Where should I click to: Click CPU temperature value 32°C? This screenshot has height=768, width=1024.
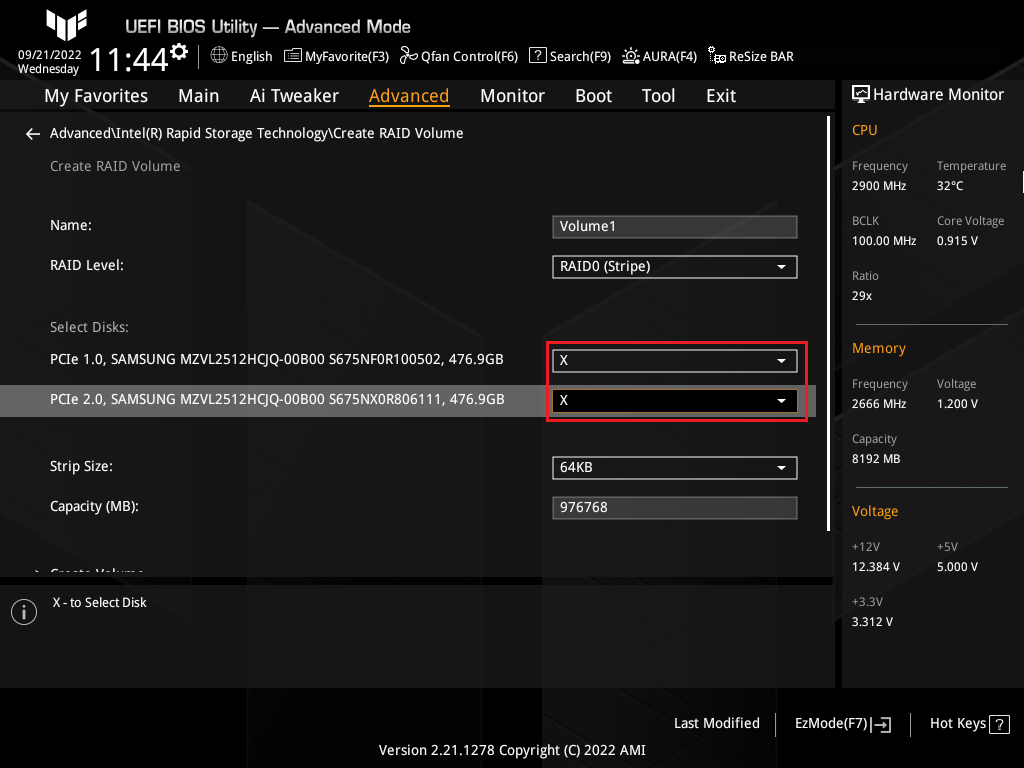[x=950, y=186]
